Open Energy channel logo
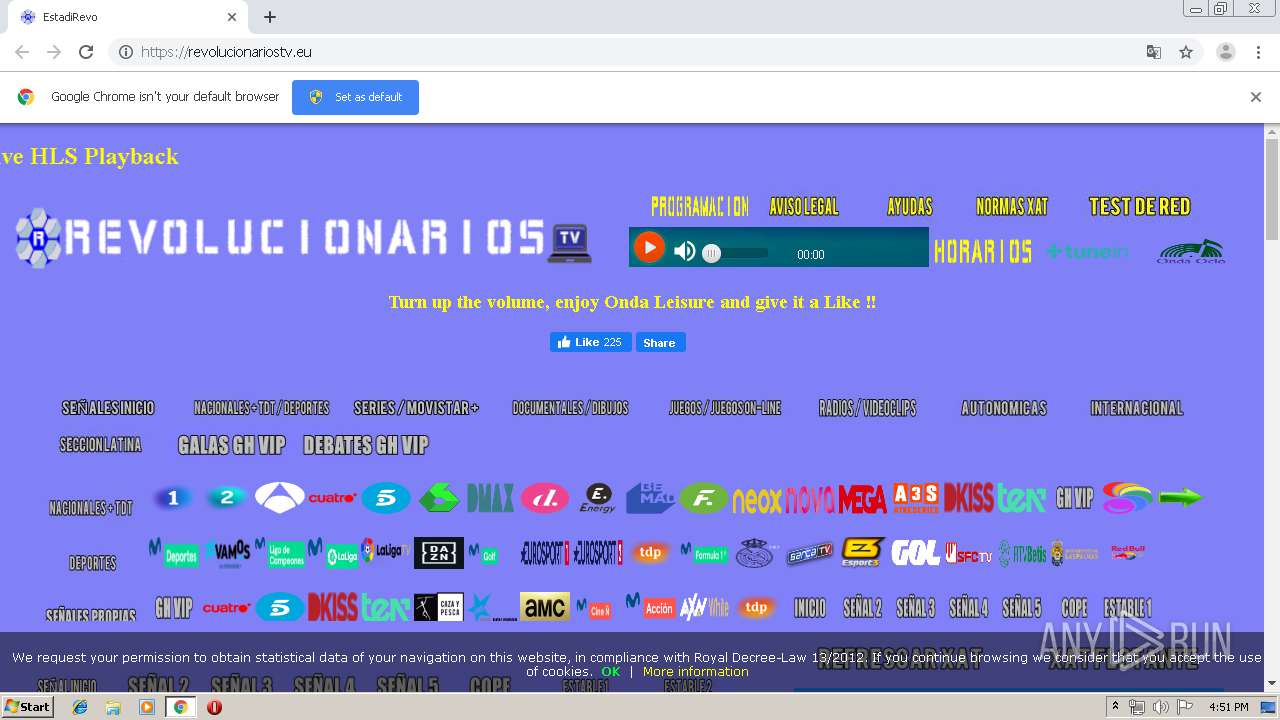Screen dimensions: 1280x720 pyautogui.click(x=598, y=498)
